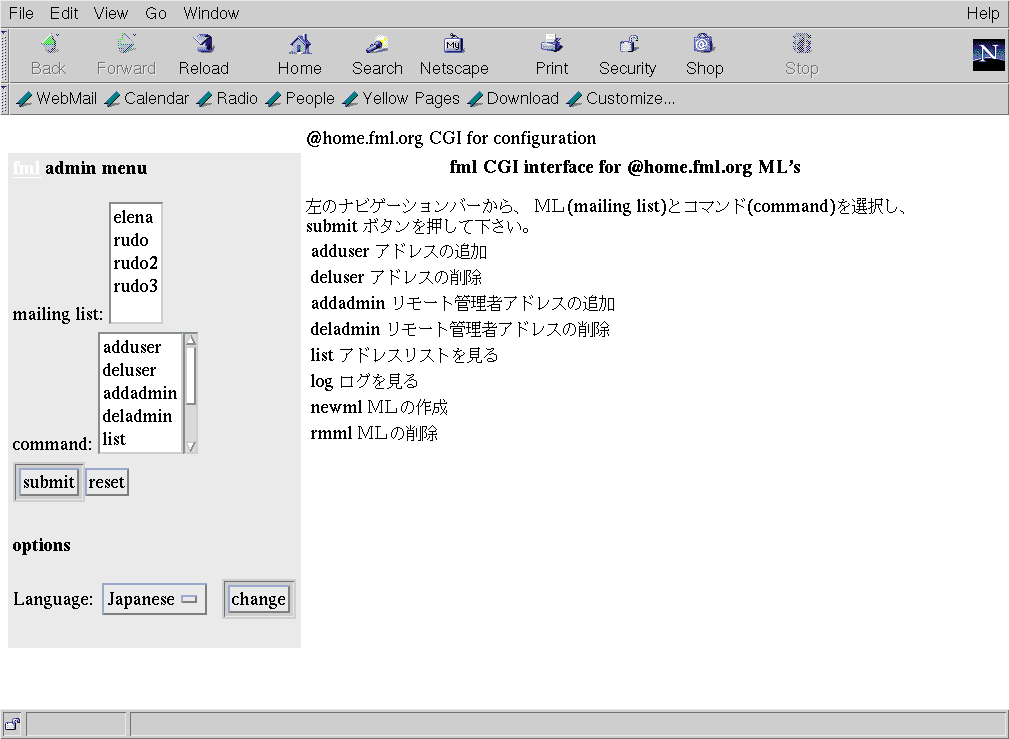The height and width of the screenshot is (739, 1009).
Task: Go to Home page icon
Action: pos(300,45)
